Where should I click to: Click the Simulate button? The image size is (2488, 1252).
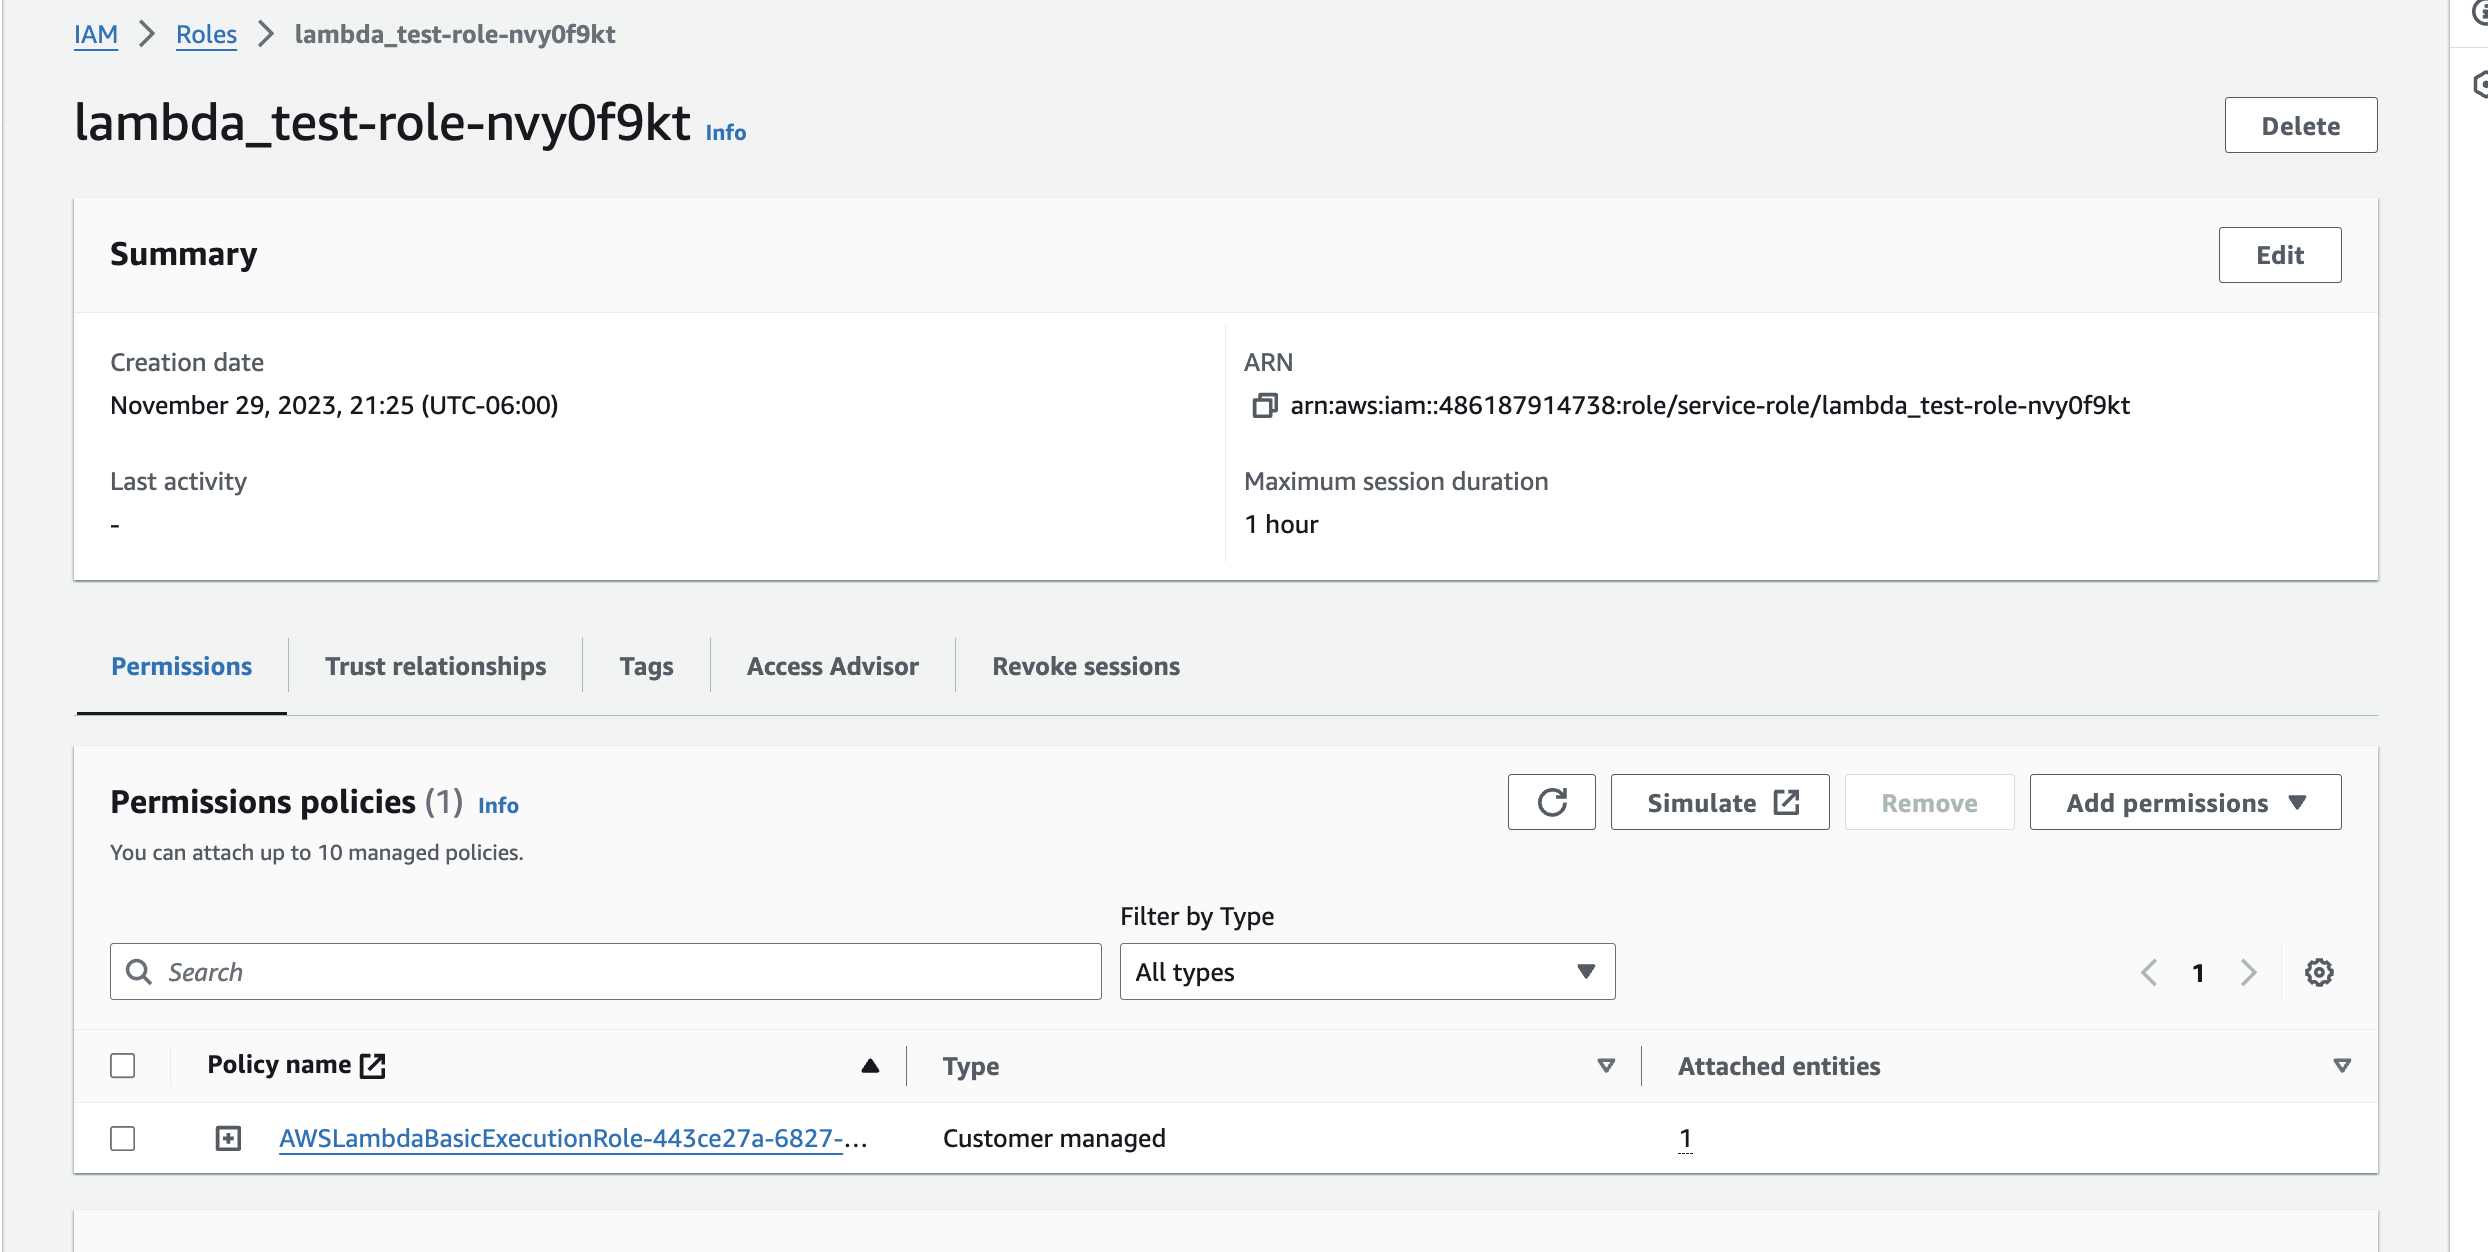(1720, 802)
